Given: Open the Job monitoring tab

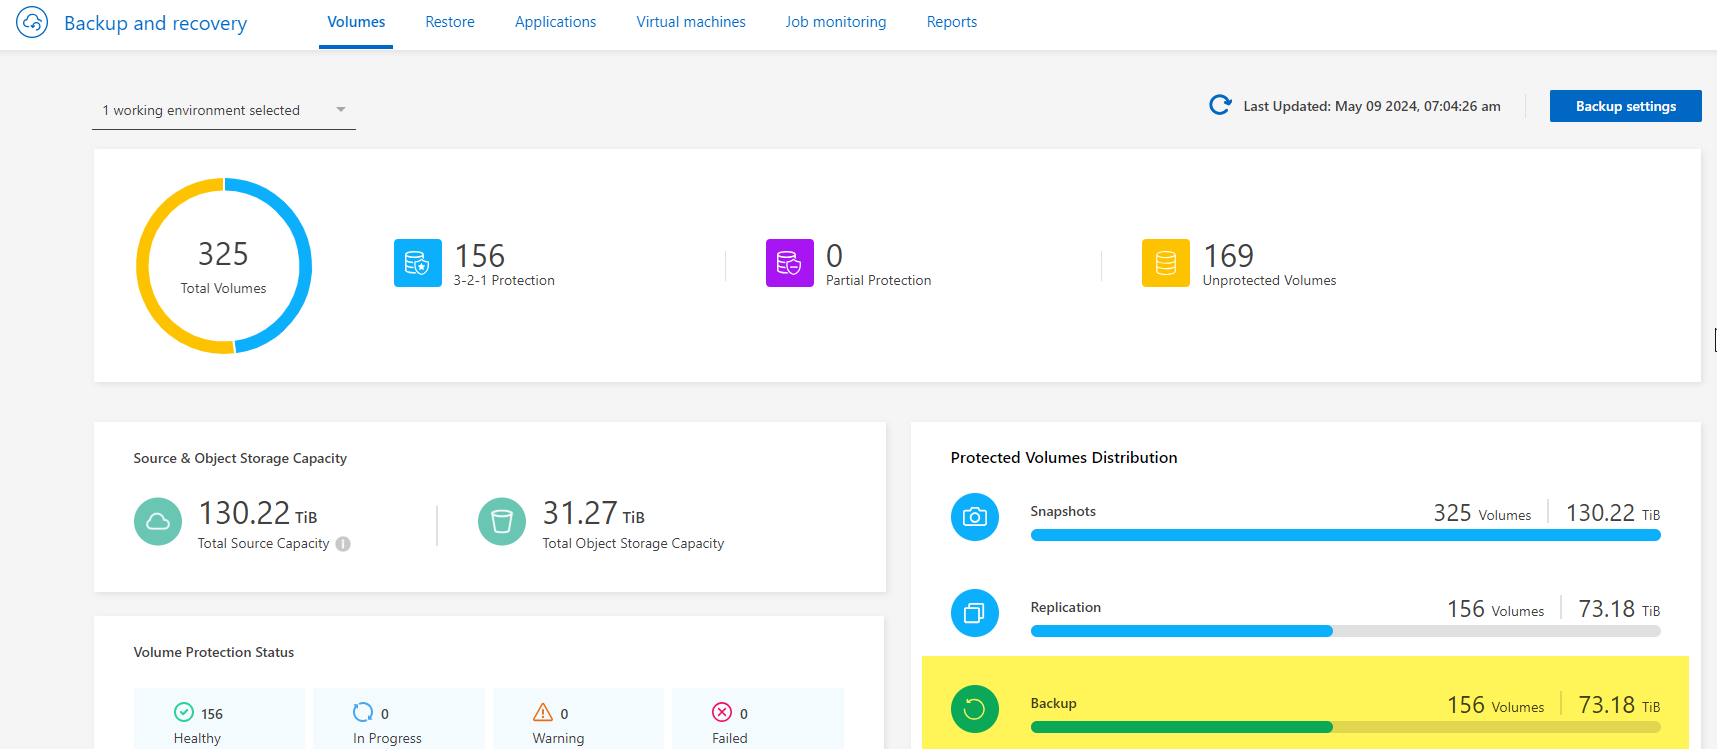Looking at the screenshot, I should click(835, 22).
